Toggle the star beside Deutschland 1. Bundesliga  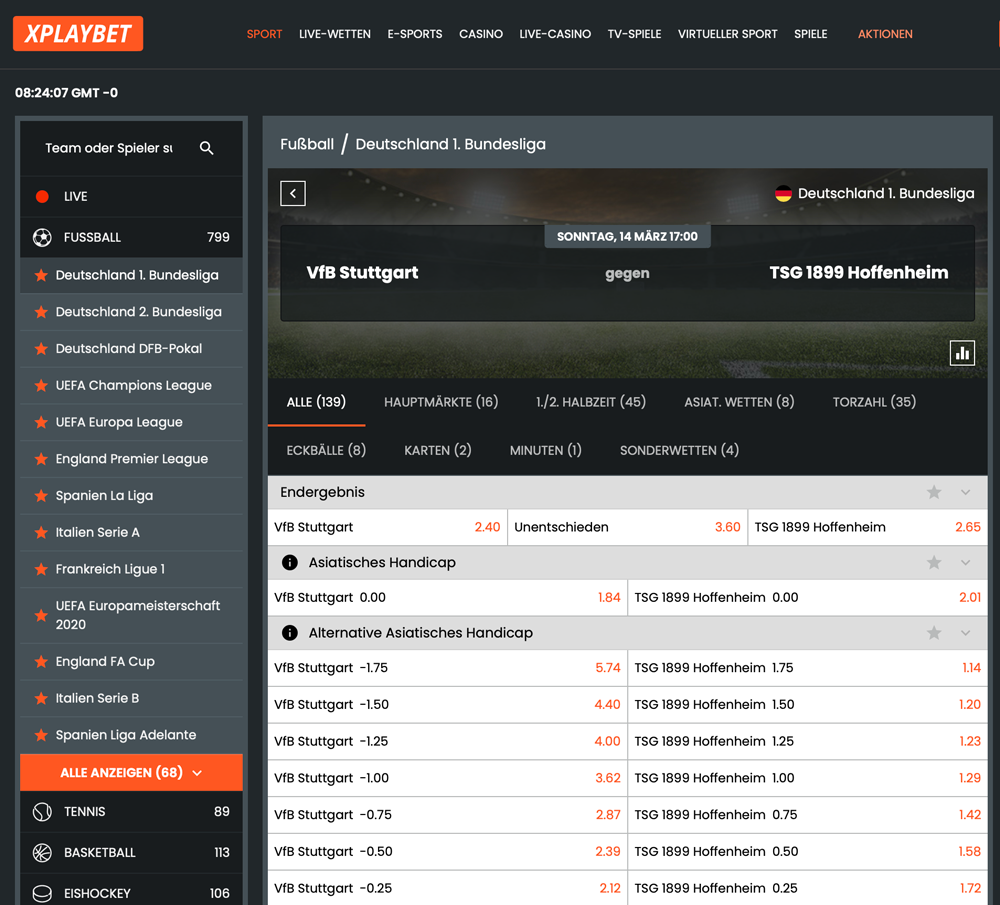tap(41, 276)
